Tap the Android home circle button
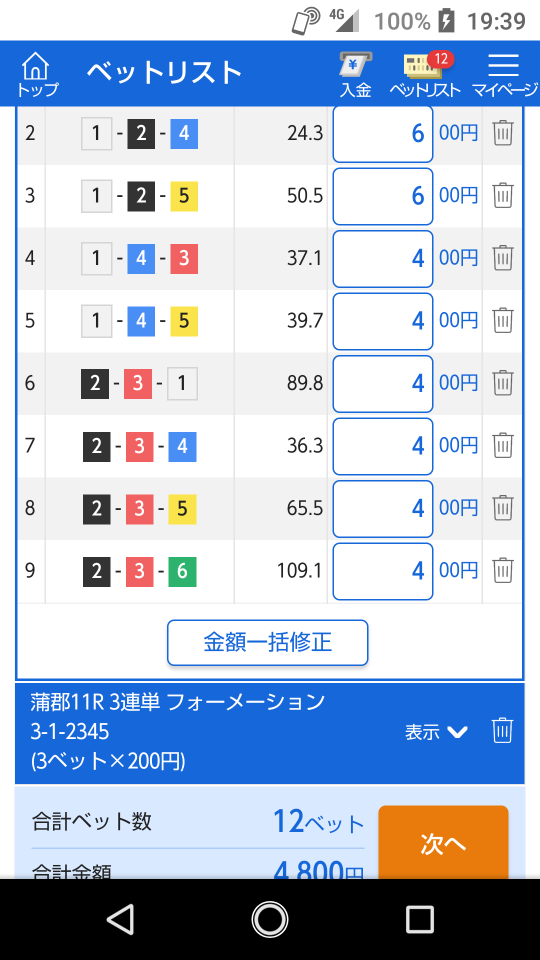Image resolution: width=540 pixels, height=960 pixels. [x=269, y=919]
